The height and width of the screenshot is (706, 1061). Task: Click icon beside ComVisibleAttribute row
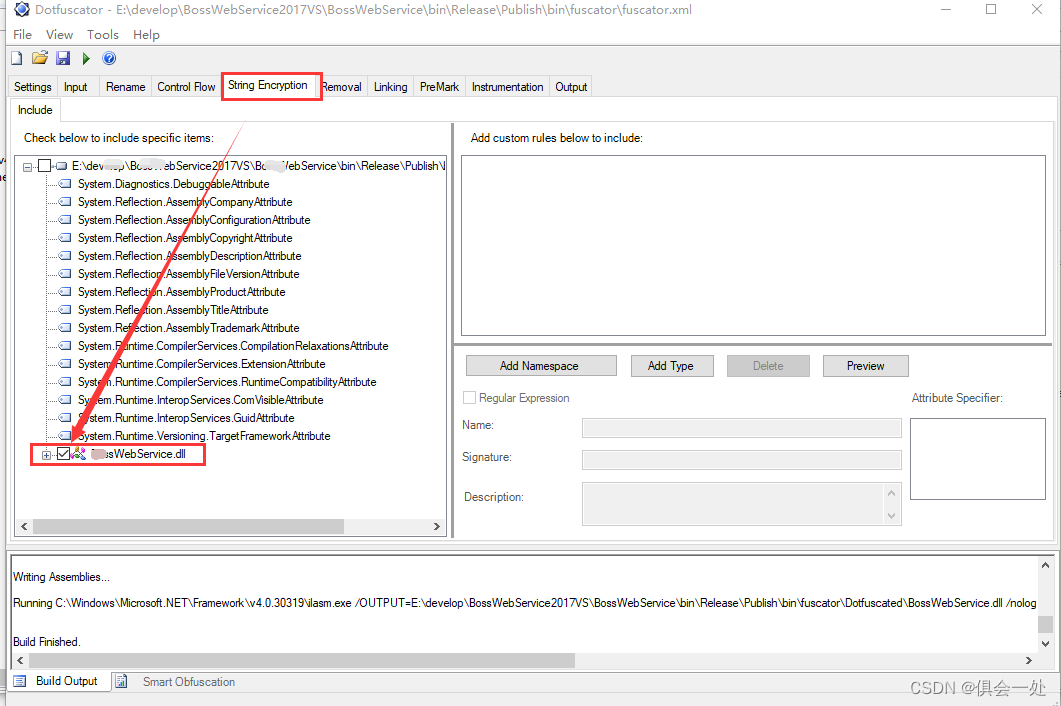click(65, 400)
